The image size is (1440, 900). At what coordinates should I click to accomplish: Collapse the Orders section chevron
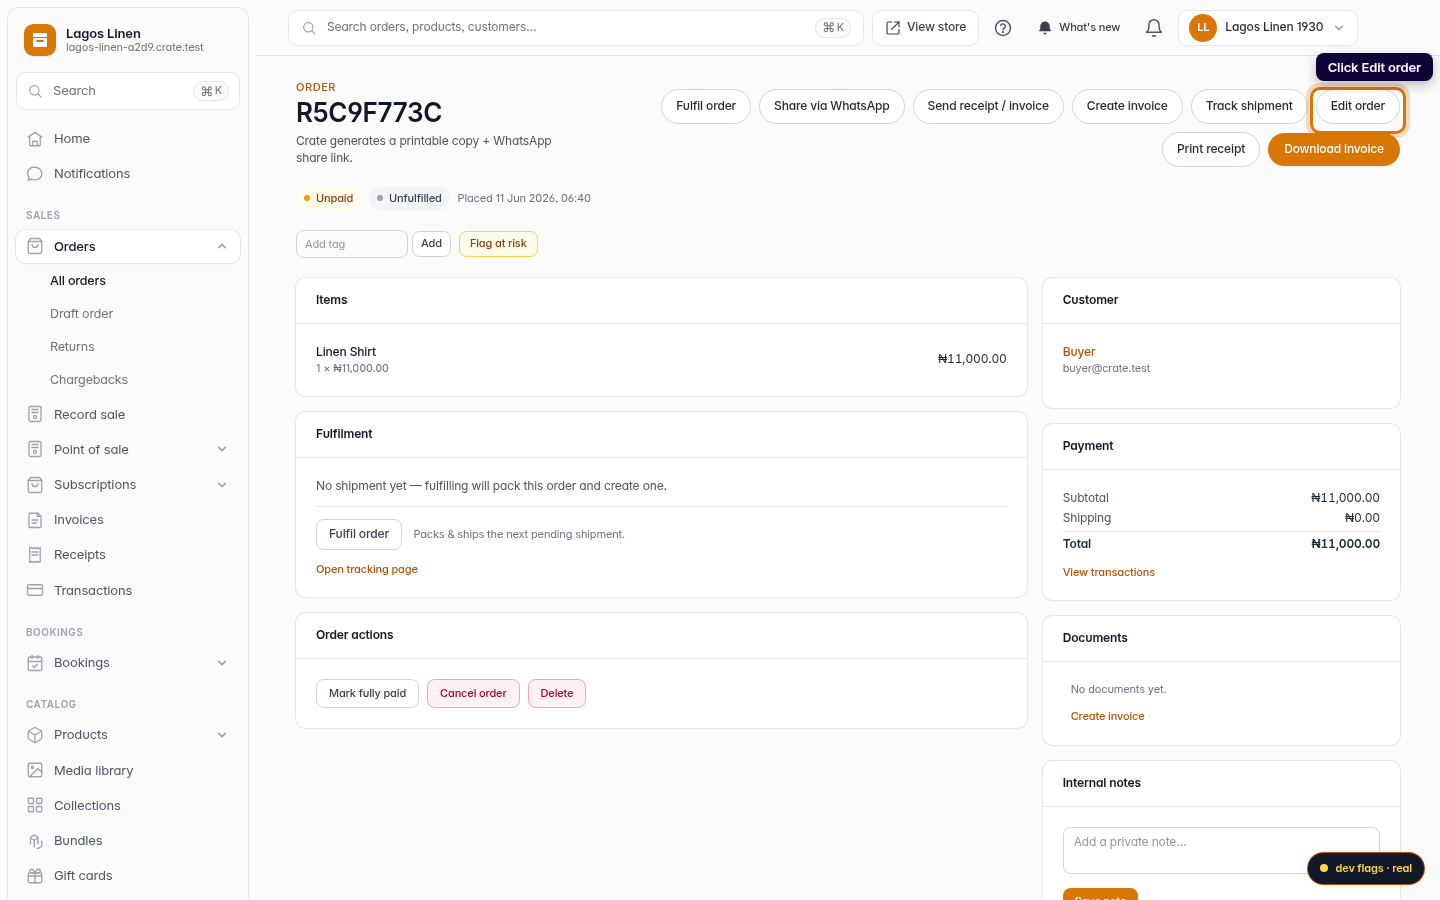point(222,247)
